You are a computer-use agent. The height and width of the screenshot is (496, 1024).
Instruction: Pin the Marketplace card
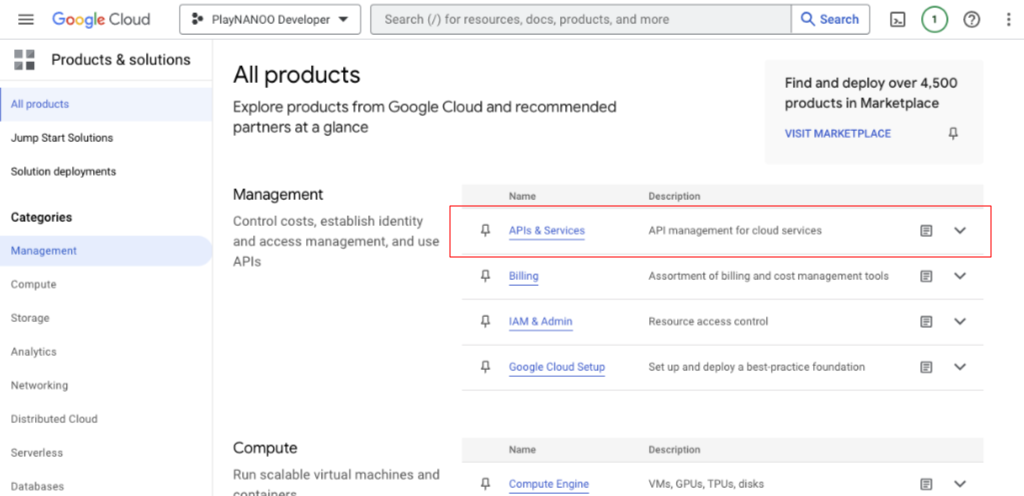(953, 134)
